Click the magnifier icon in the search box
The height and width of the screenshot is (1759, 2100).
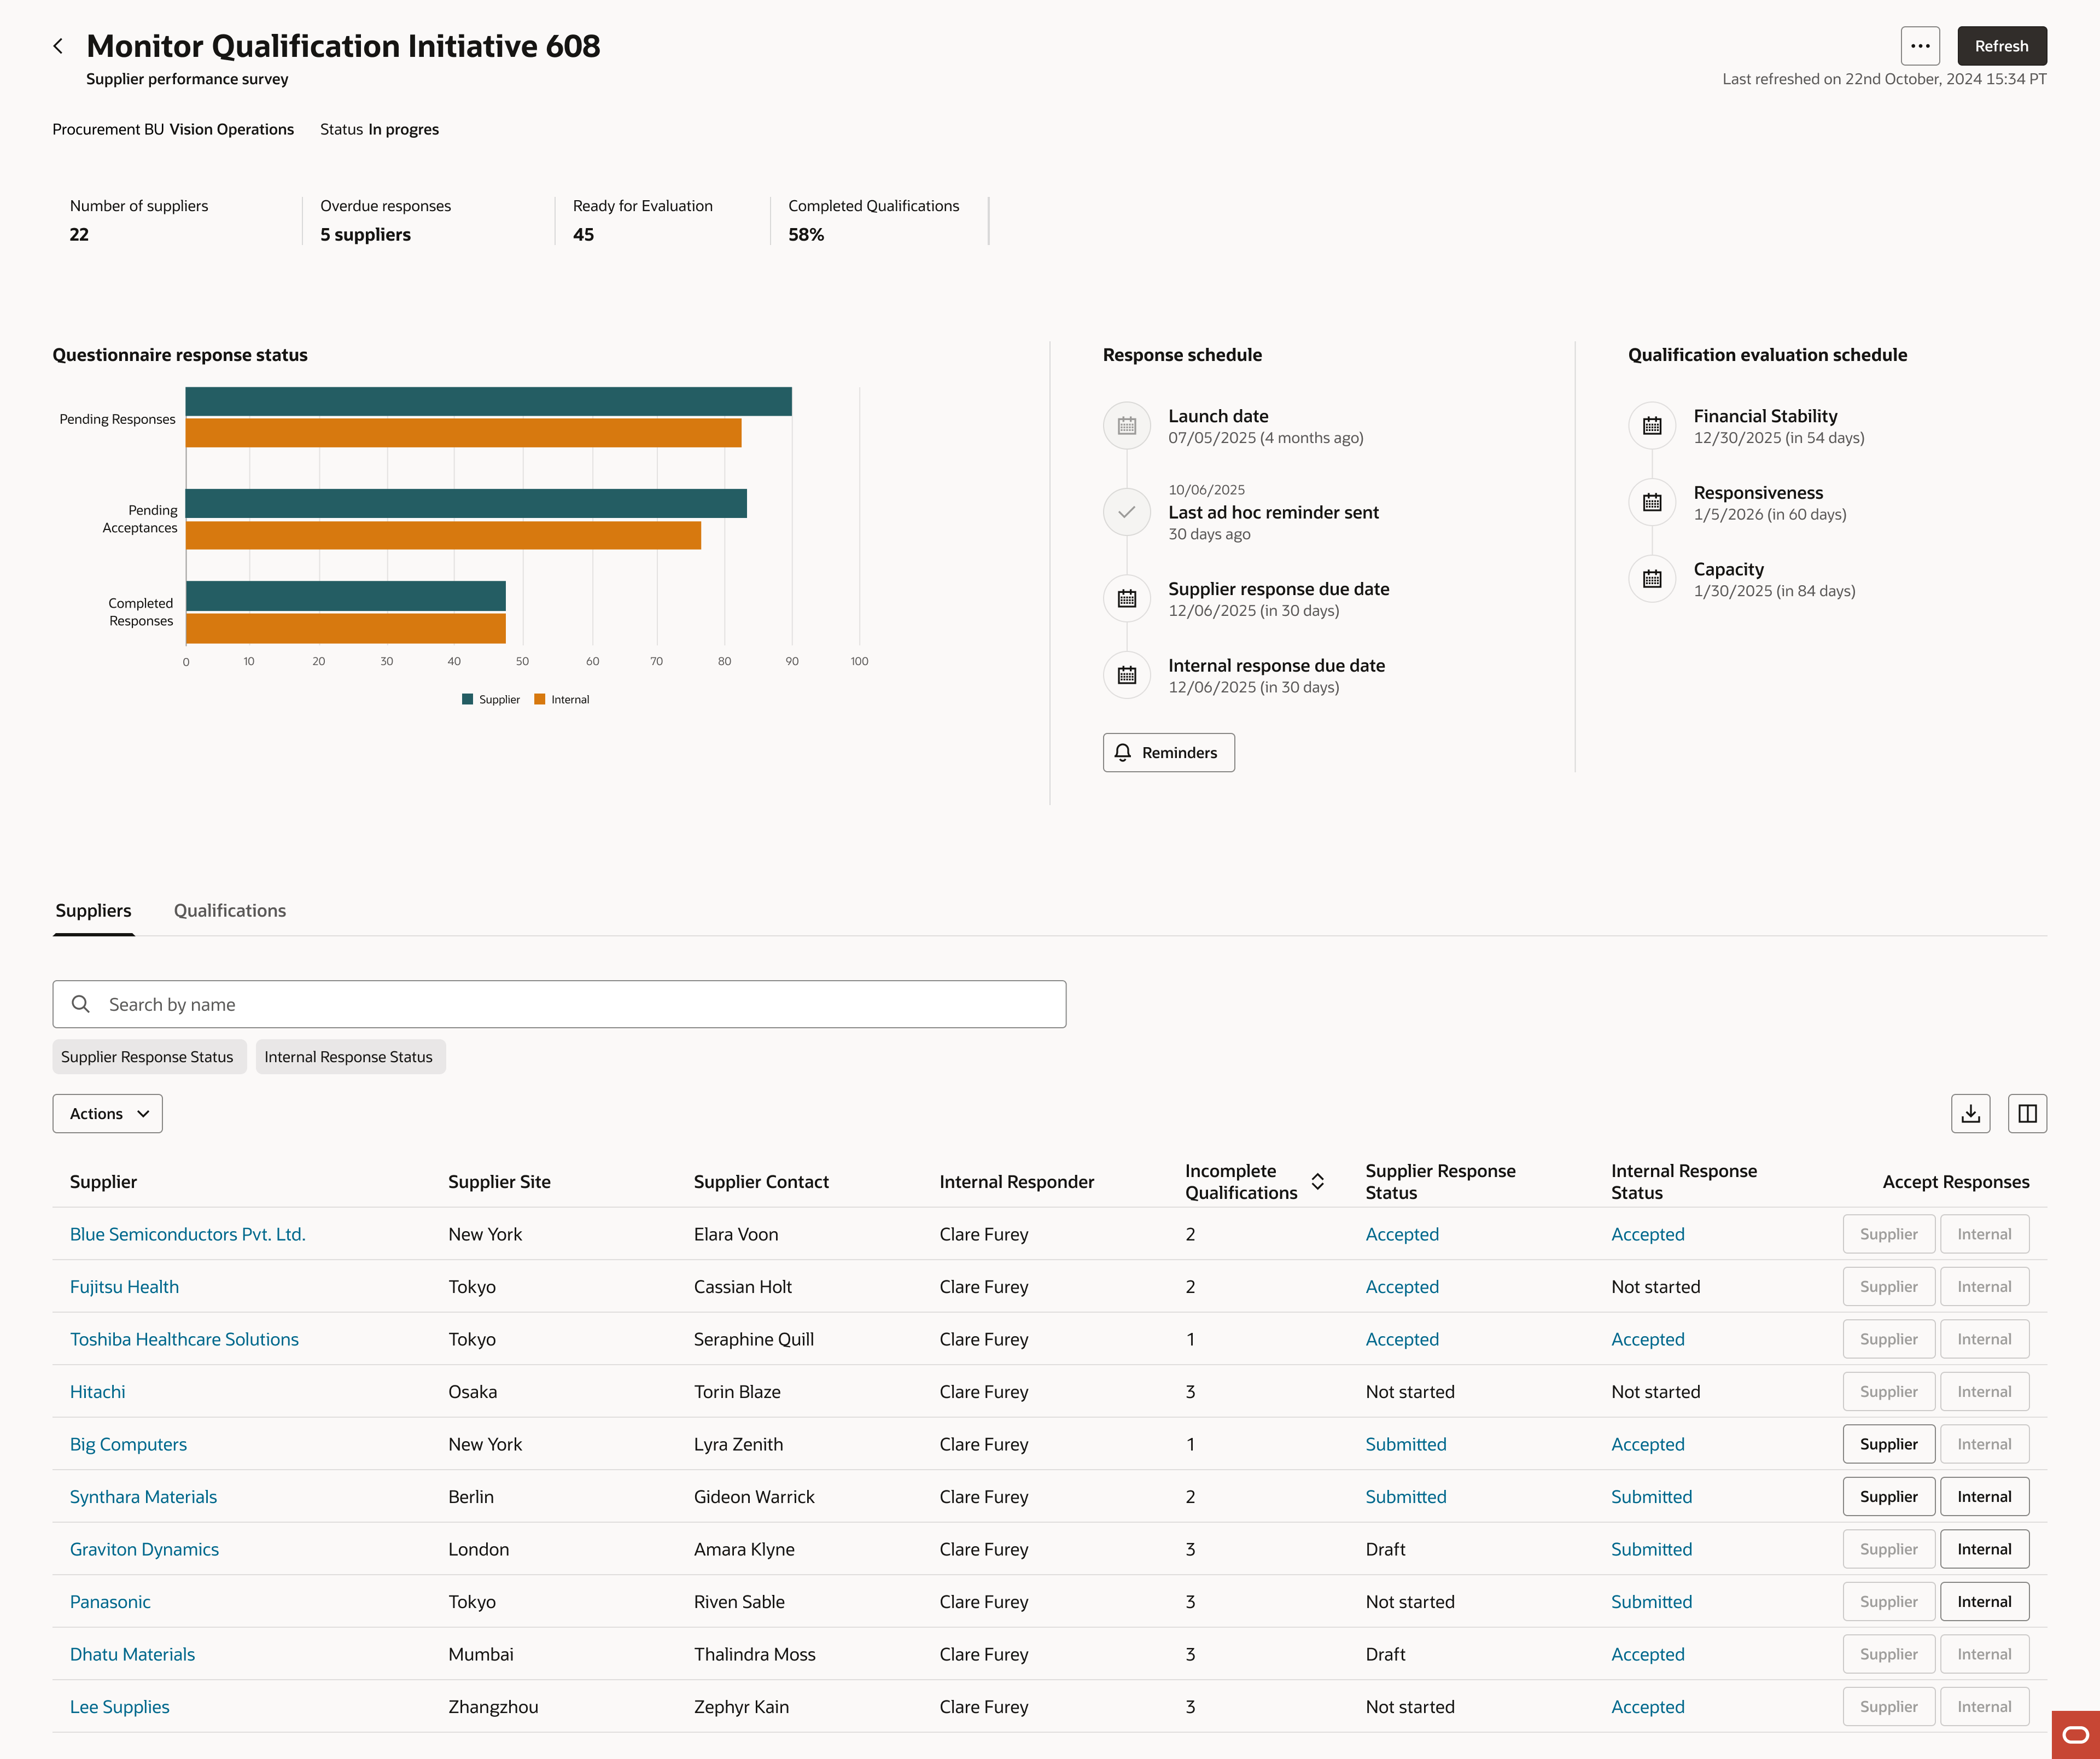coord(81,1004)
